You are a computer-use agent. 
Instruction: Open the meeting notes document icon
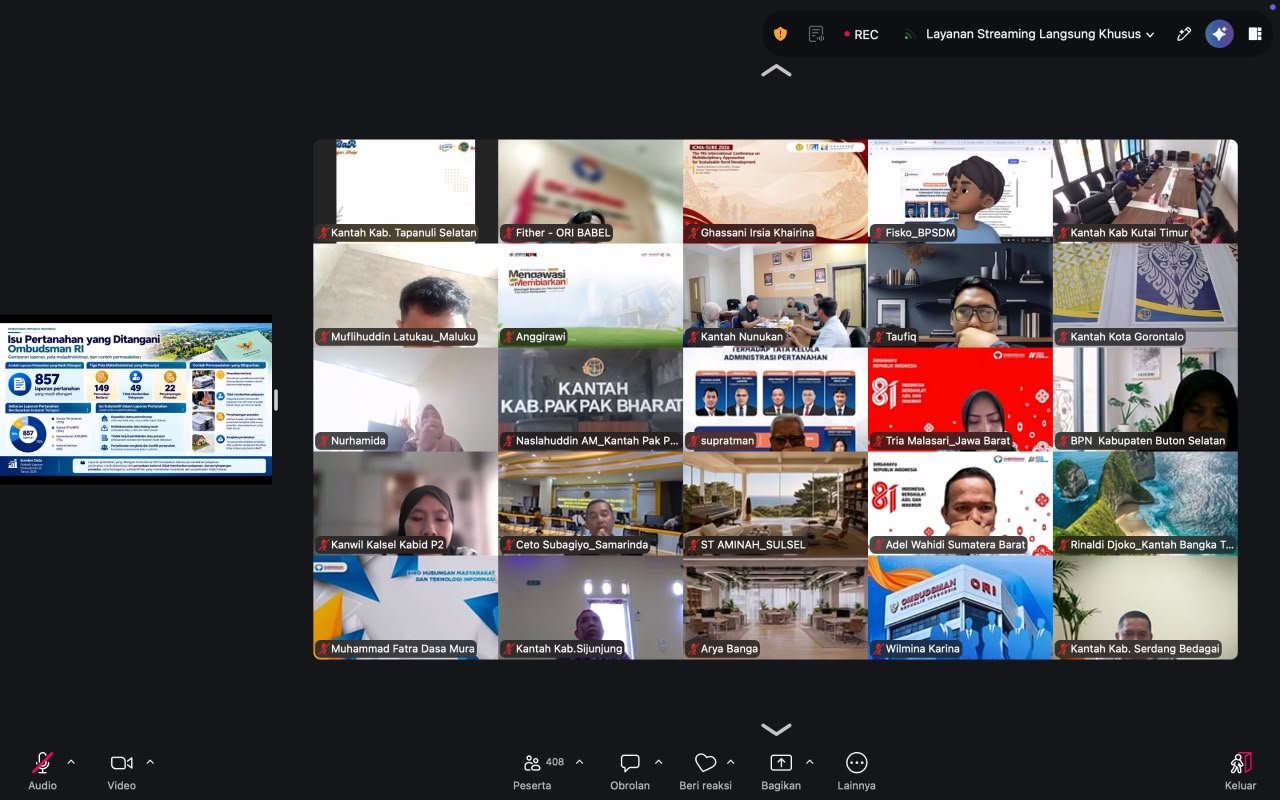(x=816, y=34)
